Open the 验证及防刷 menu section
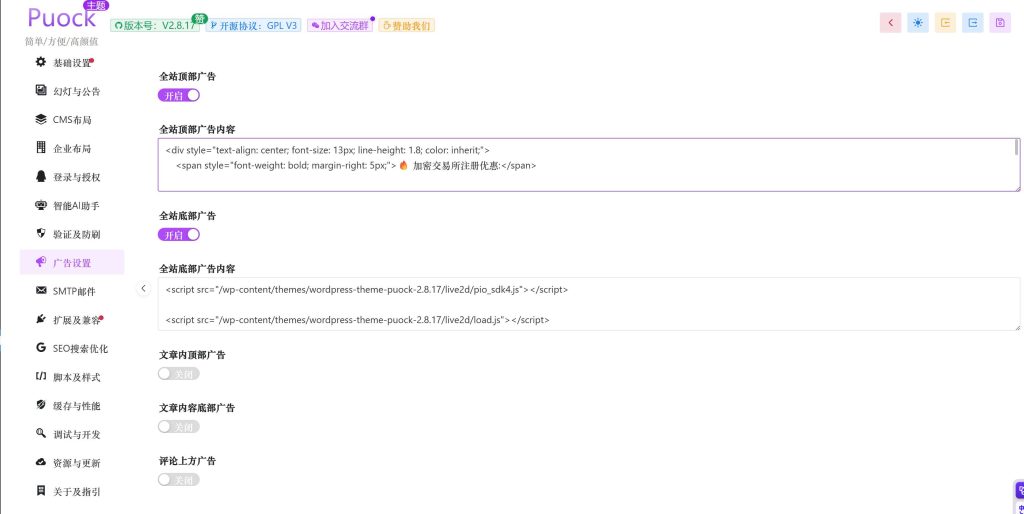The width and height of the screenshot is (1024, 514). click(72, 234)
